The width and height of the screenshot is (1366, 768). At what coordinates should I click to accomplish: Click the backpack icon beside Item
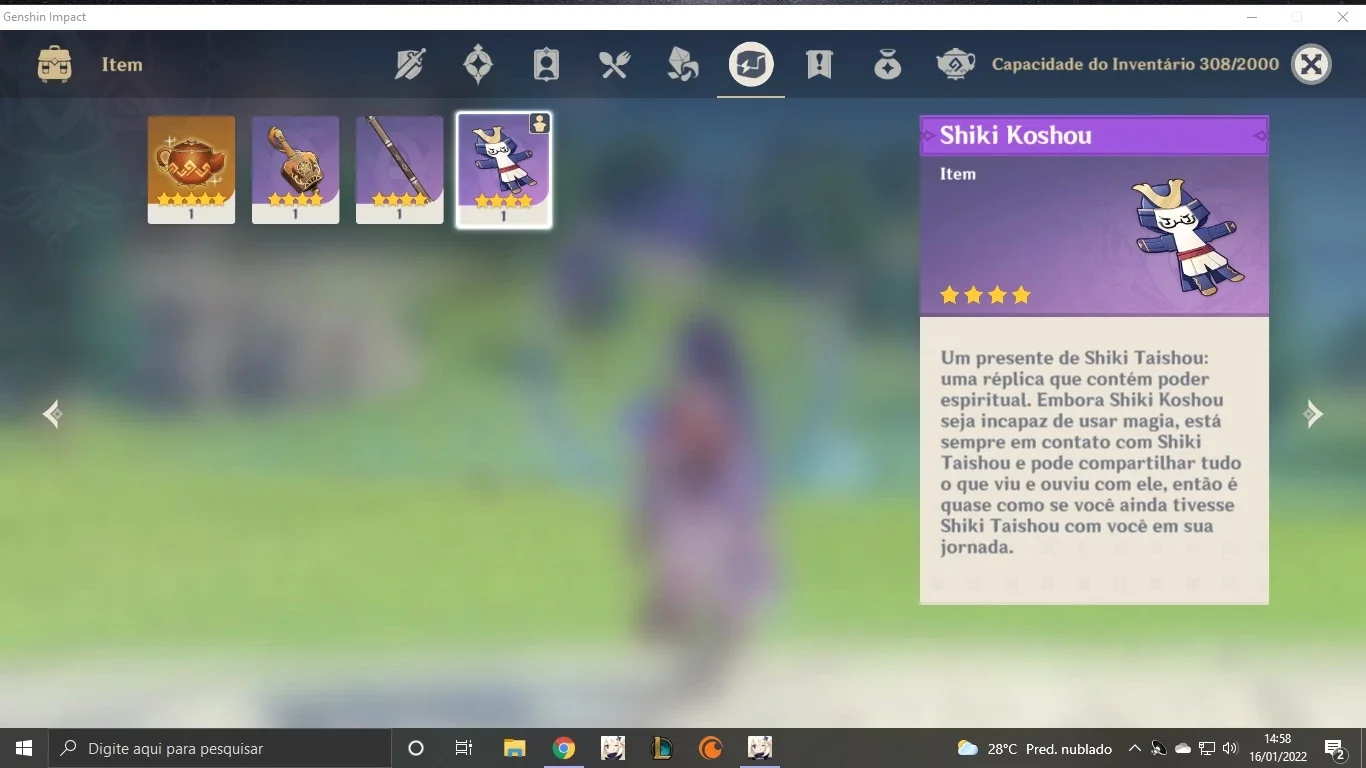[x=54, y=65]
